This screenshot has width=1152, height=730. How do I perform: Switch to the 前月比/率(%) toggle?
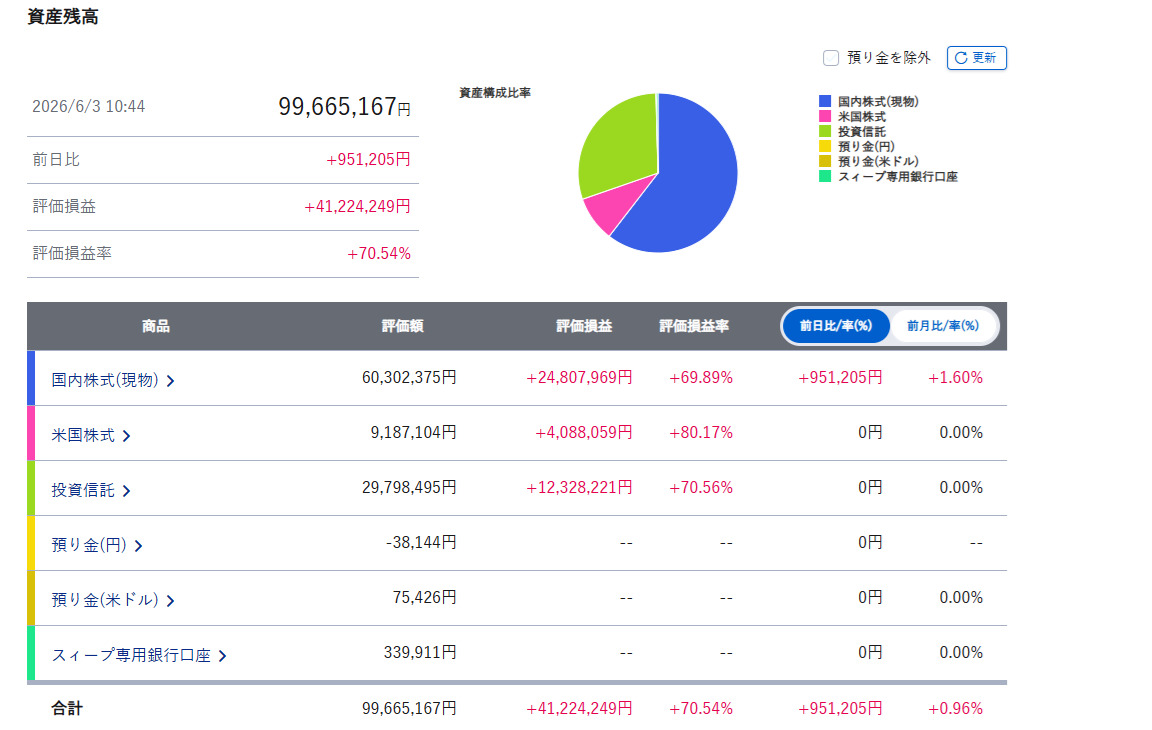pos(943,325)
